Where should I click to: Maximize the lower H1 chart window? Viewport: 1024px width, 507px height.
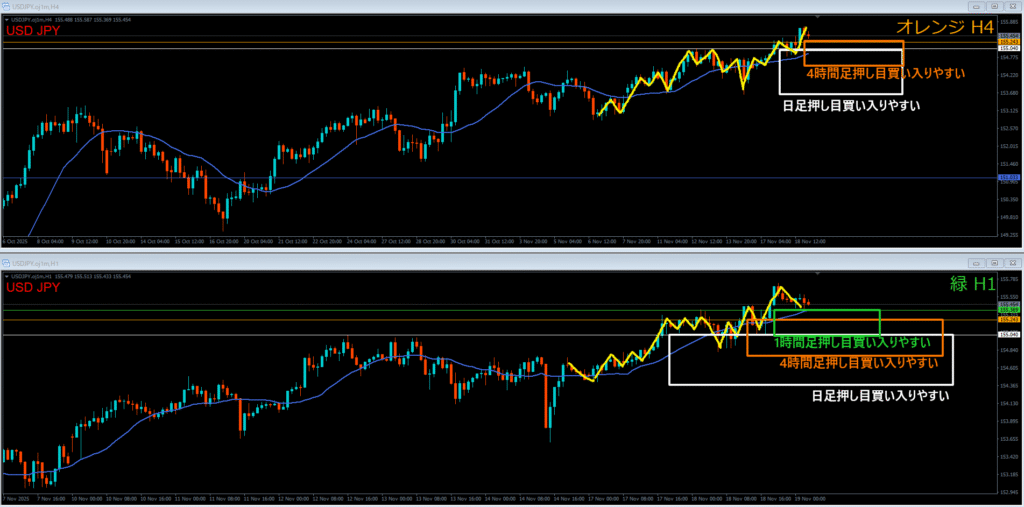pos(993,262)
